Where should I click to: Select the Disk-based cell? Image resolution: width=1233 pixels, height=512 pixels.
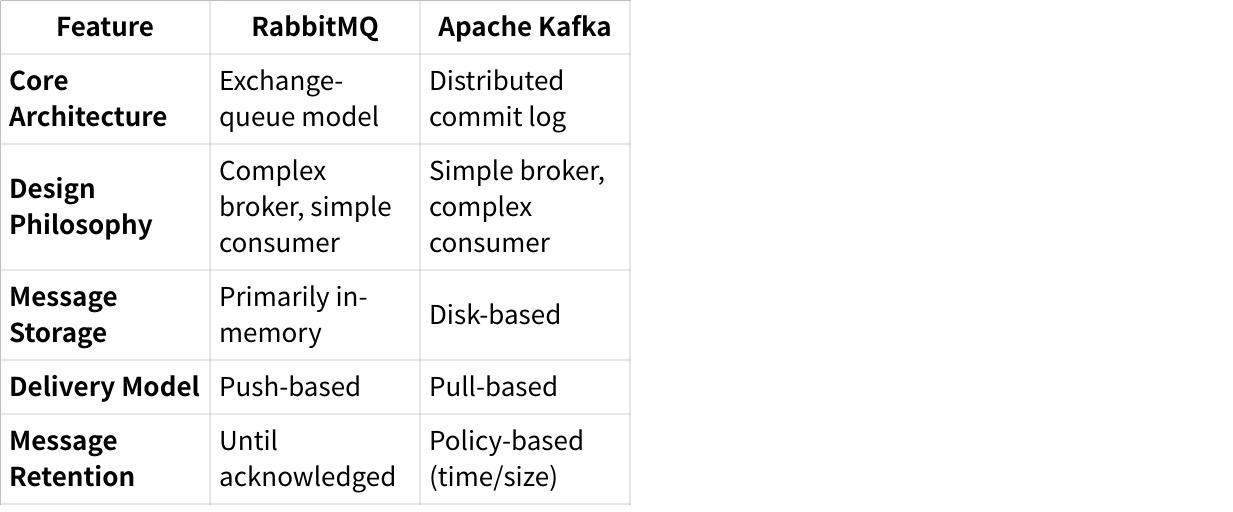pyautogui.click(x=495, y=315)
